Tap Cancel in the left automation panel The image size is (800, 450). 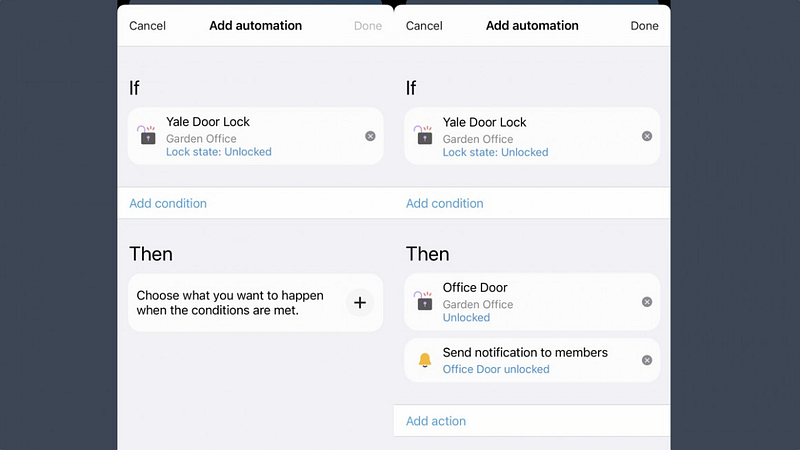coord(147,26)
